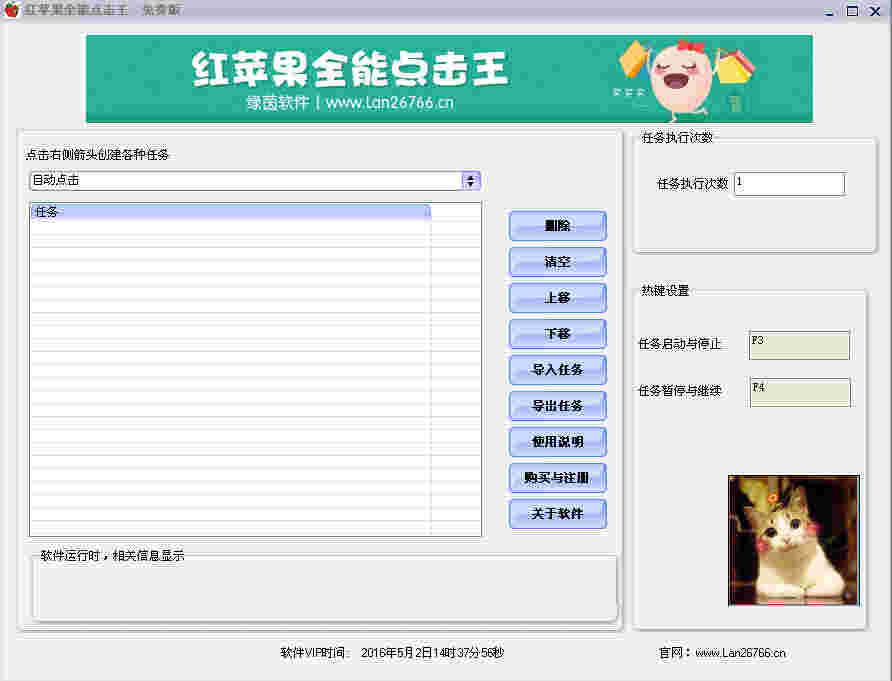Select the F4 pause/resume hotkey field
The image size is (892, 681).
click(799, 392)
